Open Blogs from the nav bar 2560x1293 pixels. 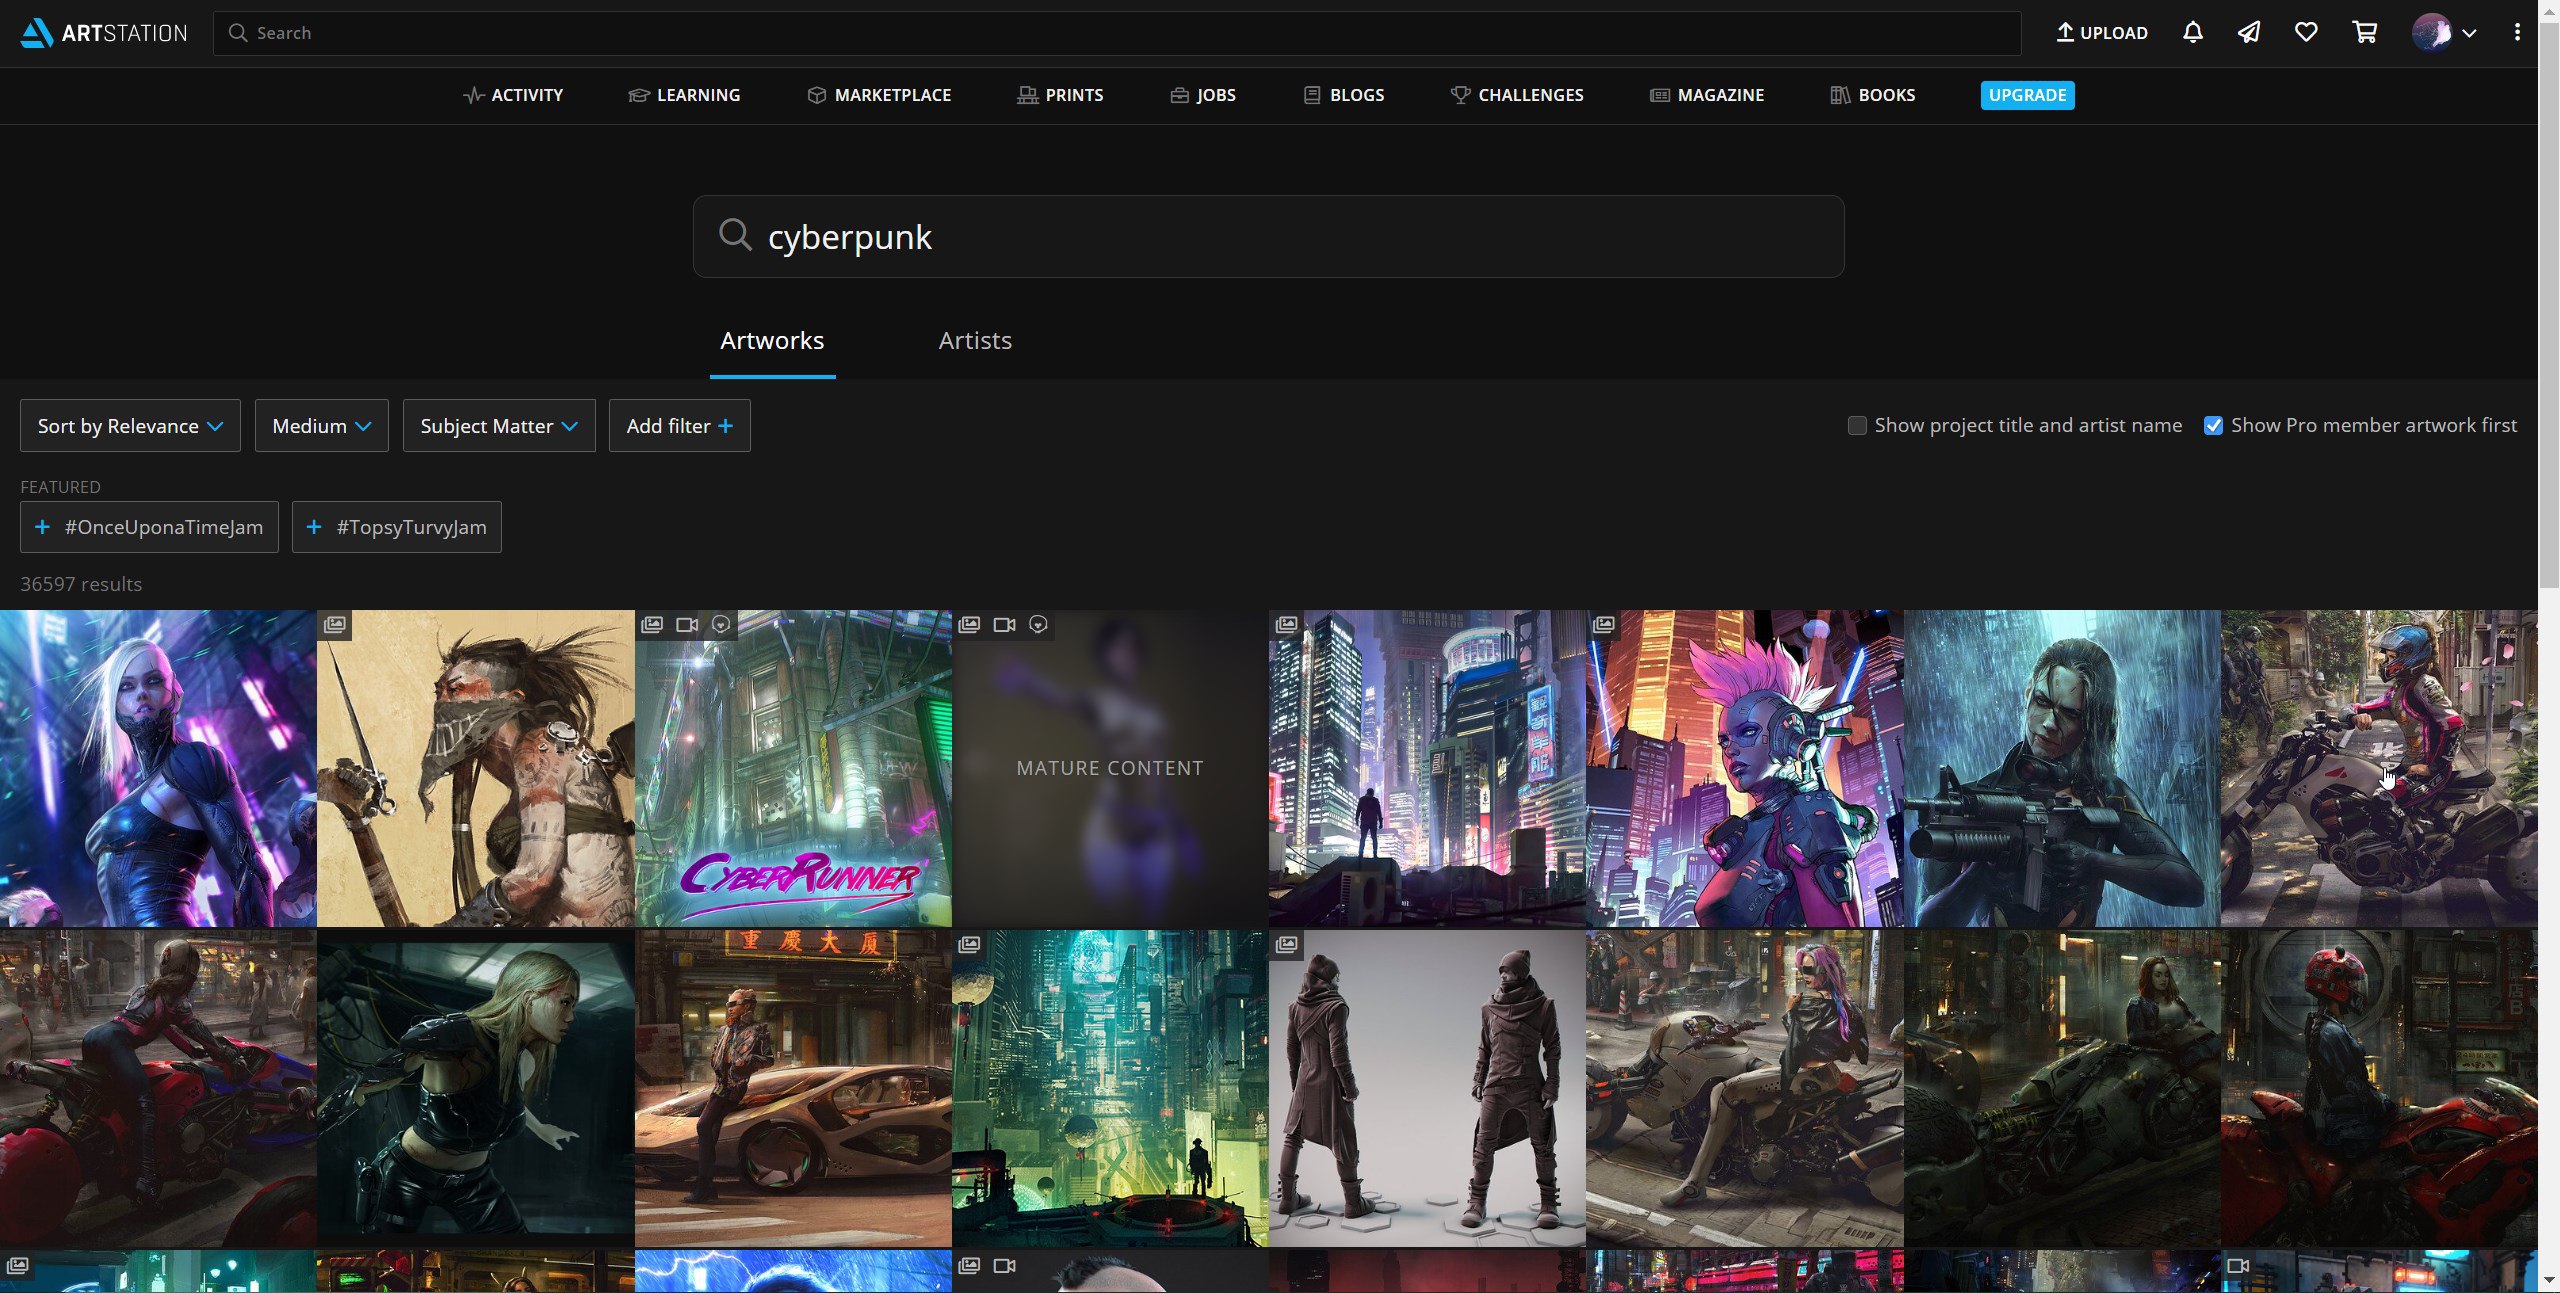point(1344,95)
